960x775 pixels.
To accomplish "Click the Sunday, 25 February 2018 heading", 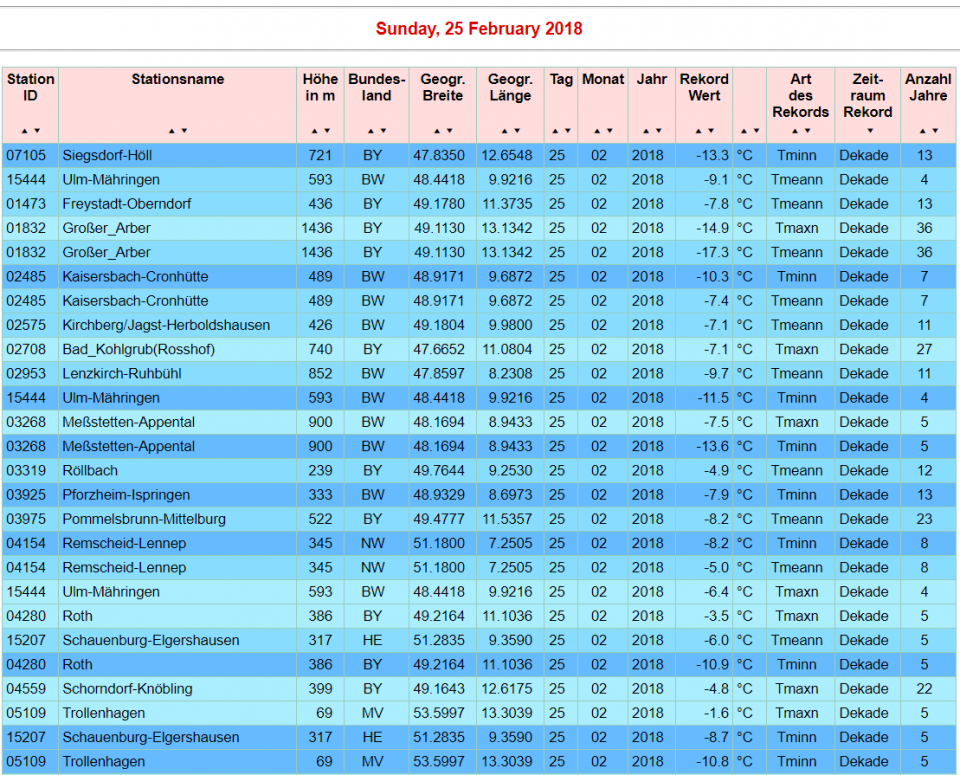I will coord(479,29).
